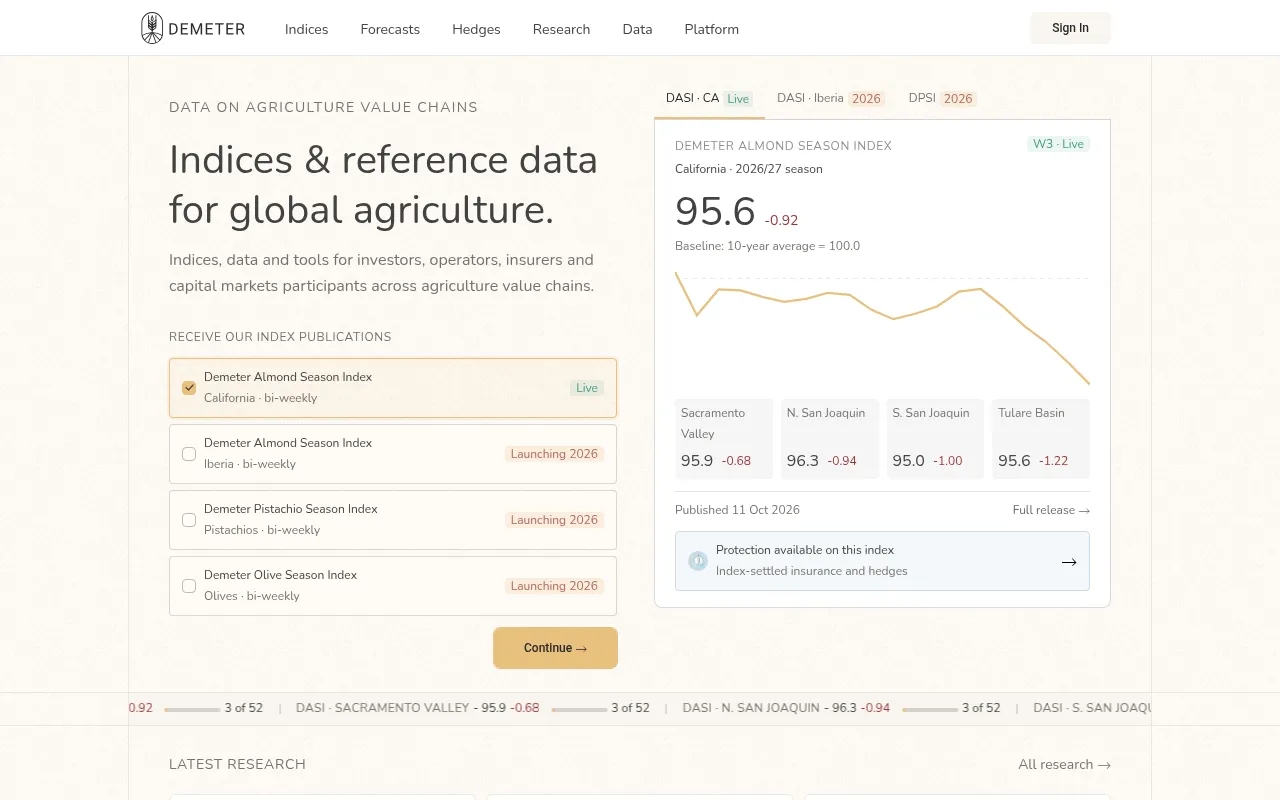
Task: Click the shield icon in protection banner
Action: point(698,561)
